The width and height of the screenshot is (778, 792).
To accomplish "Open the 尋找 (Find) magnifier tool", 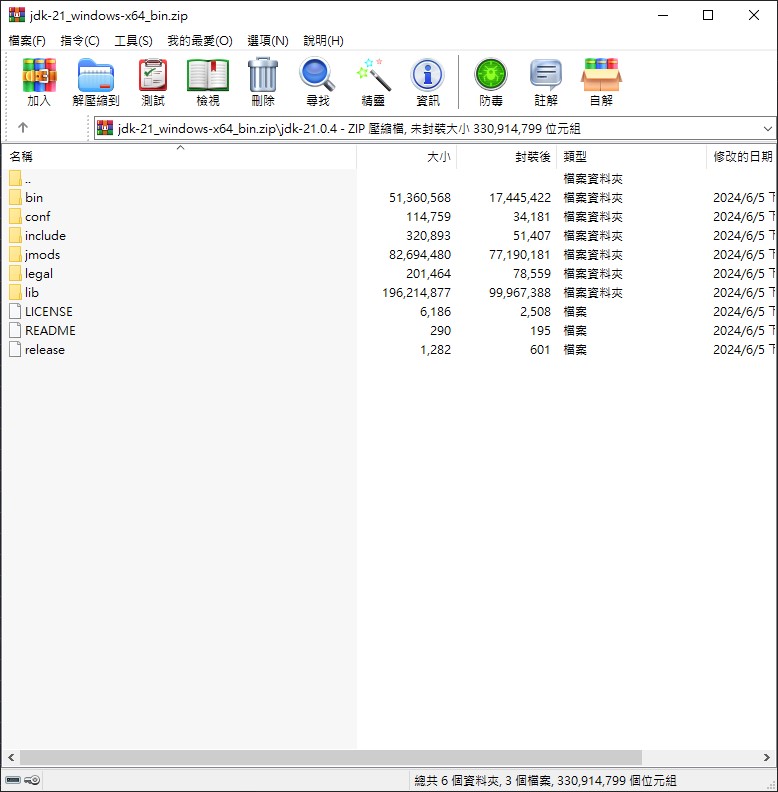I will tap(317, 82).
